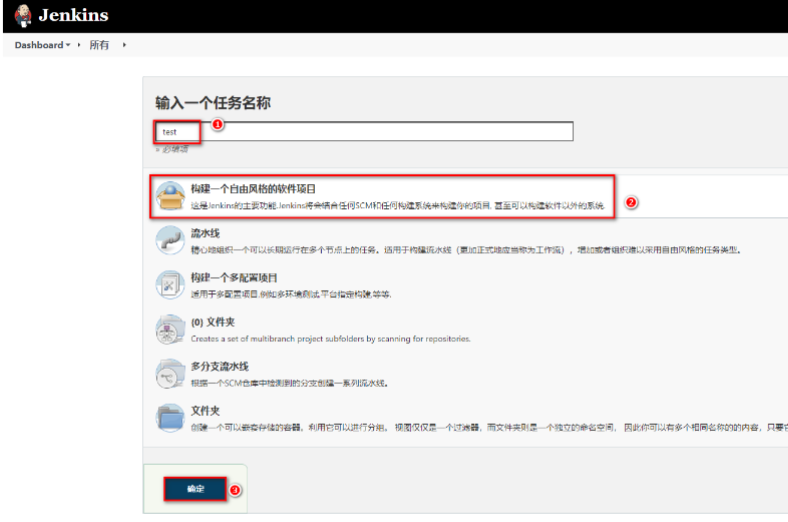
Task: Choose the 流水线 project type title
Action: point(205,233)
